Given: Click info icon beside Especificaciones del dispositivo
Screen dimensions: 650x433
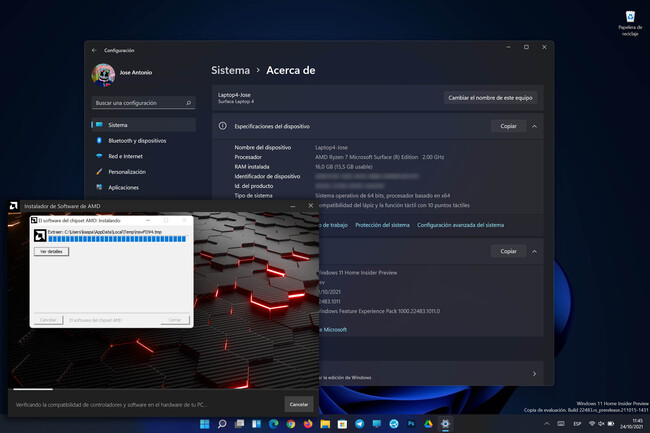Looking at the screenshot, I should [223, 126].
